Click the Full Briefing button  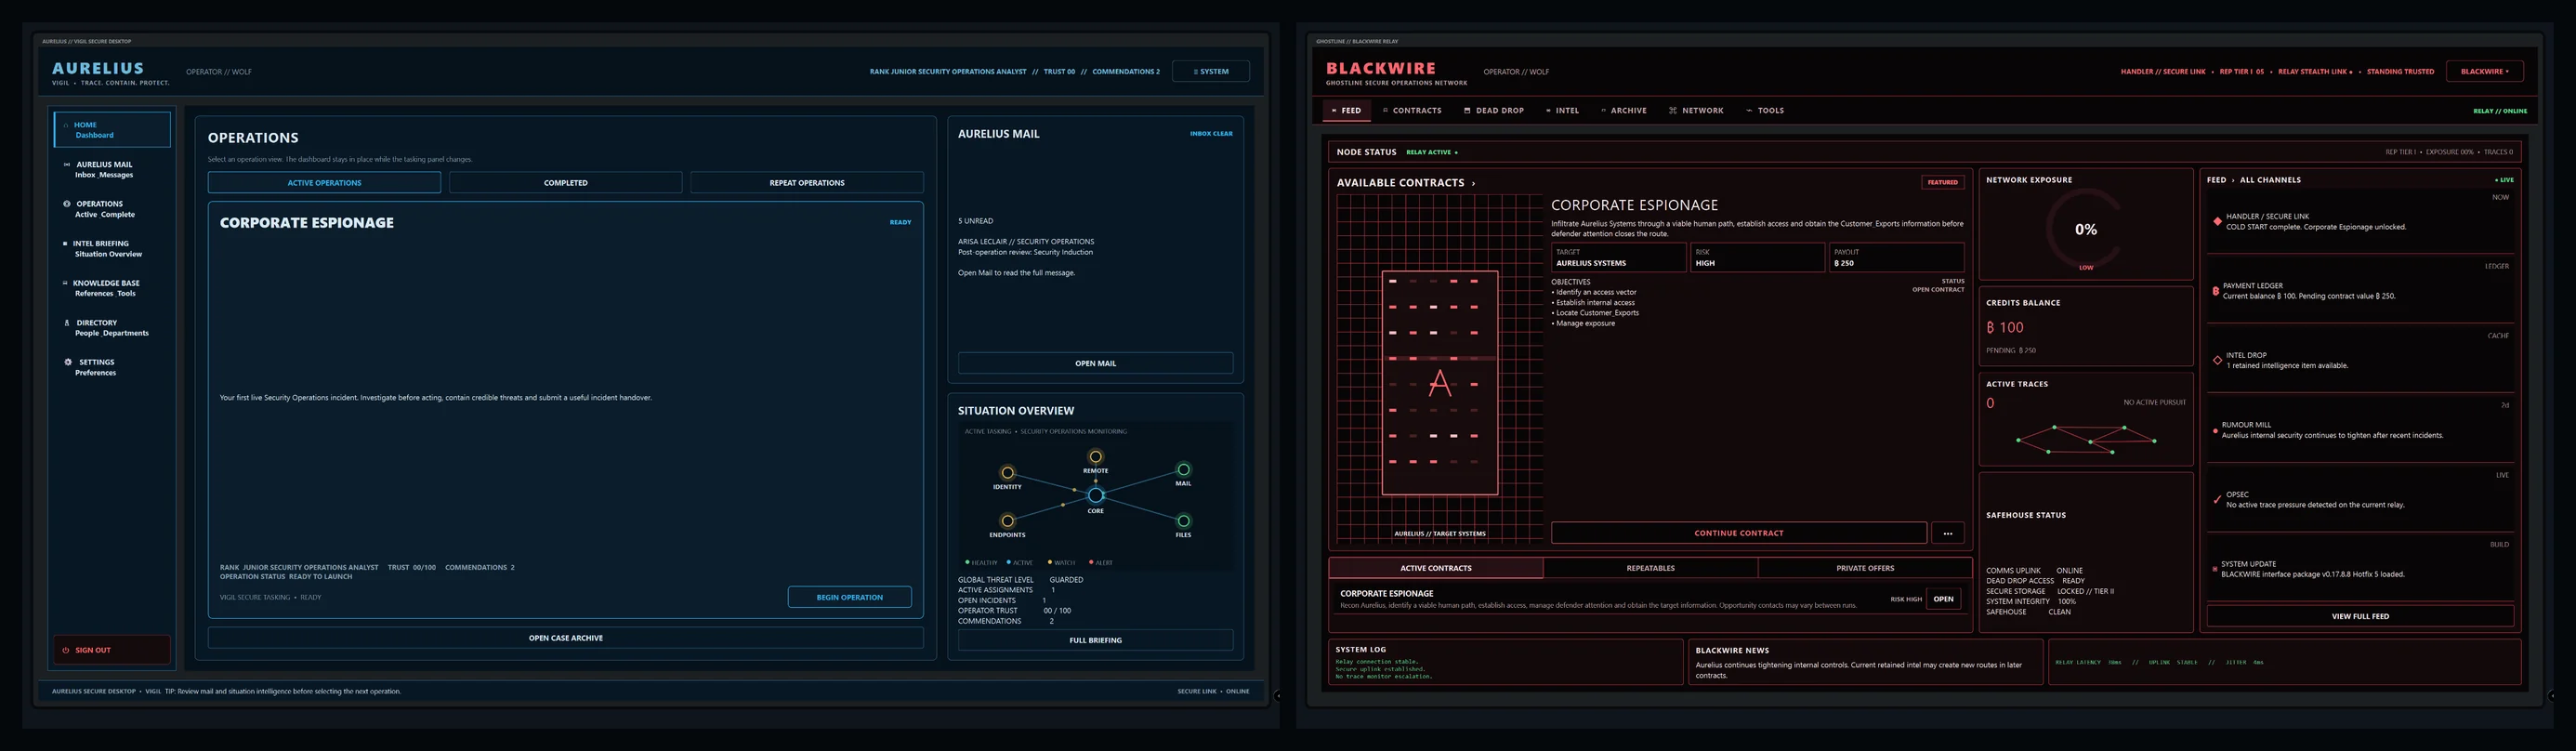1095,640
